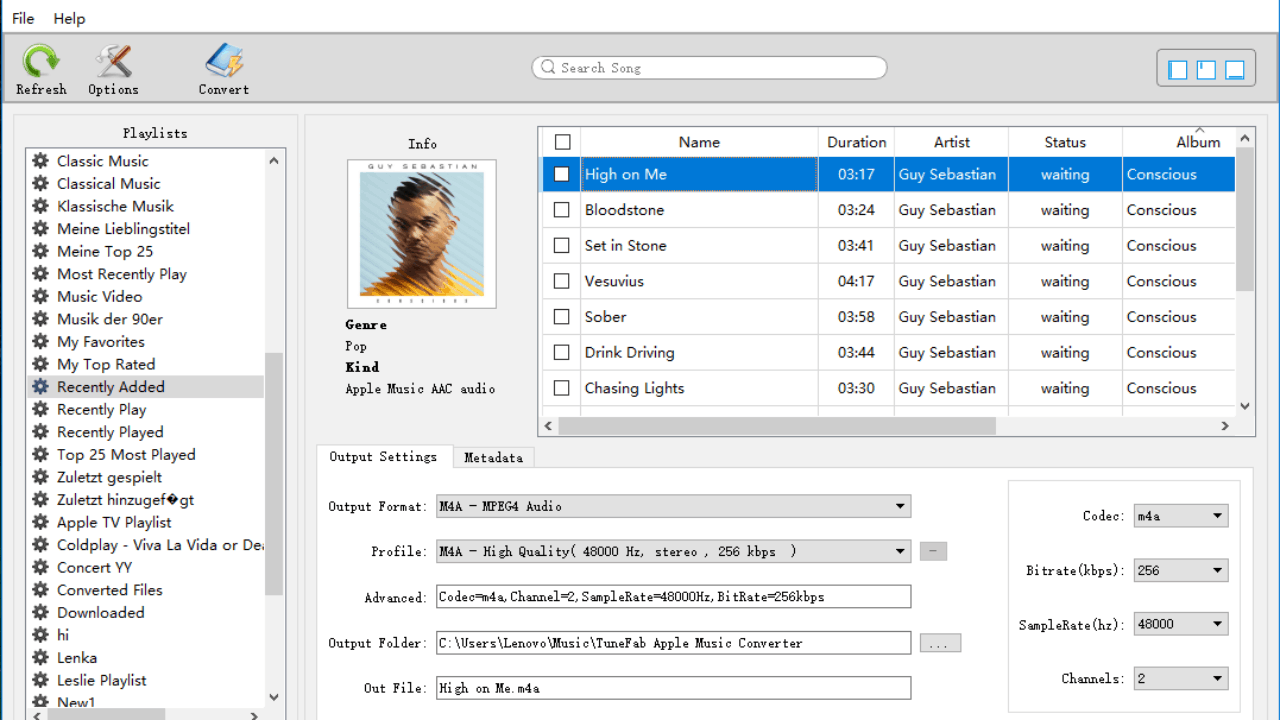Switch to the middle layout view icon

pos(1206,70)
